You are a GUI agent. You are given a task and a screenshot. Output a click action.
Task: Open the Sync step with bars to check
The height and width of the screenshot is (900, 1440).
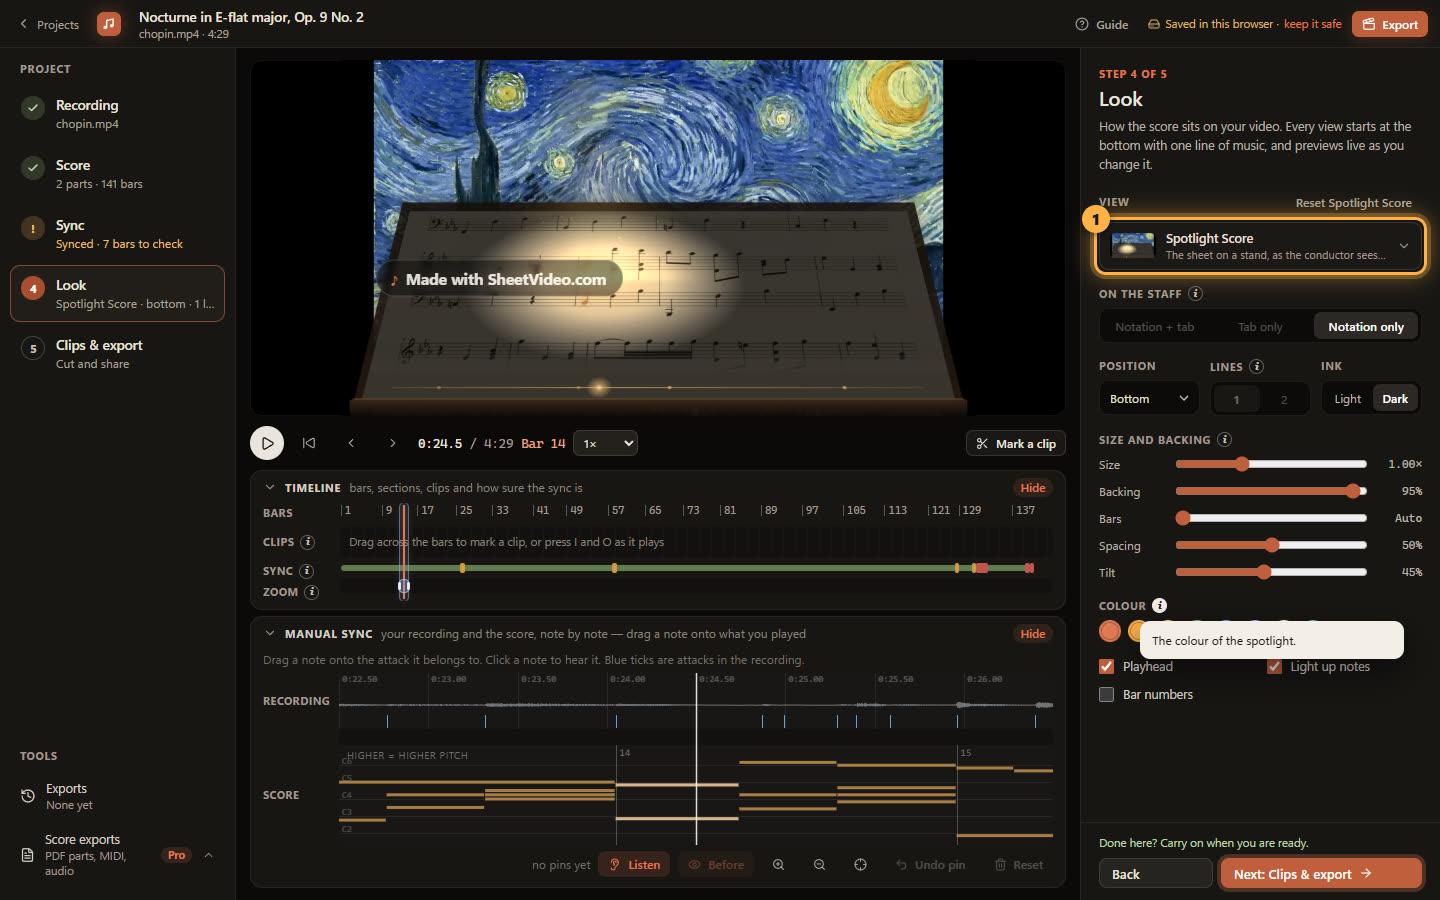(x=117, y=234)
